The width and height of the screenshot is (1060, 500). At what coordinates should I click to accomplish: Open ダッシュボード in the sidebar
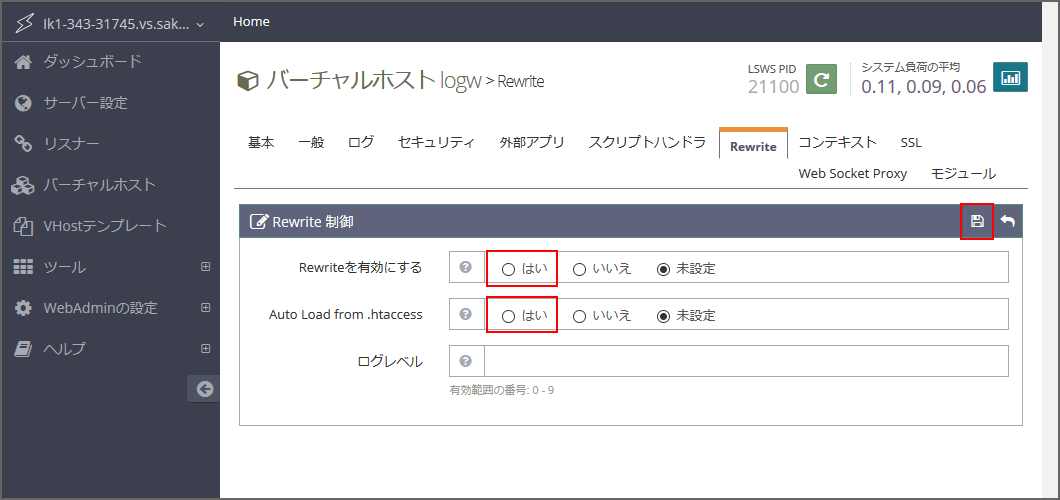[92, 62]
